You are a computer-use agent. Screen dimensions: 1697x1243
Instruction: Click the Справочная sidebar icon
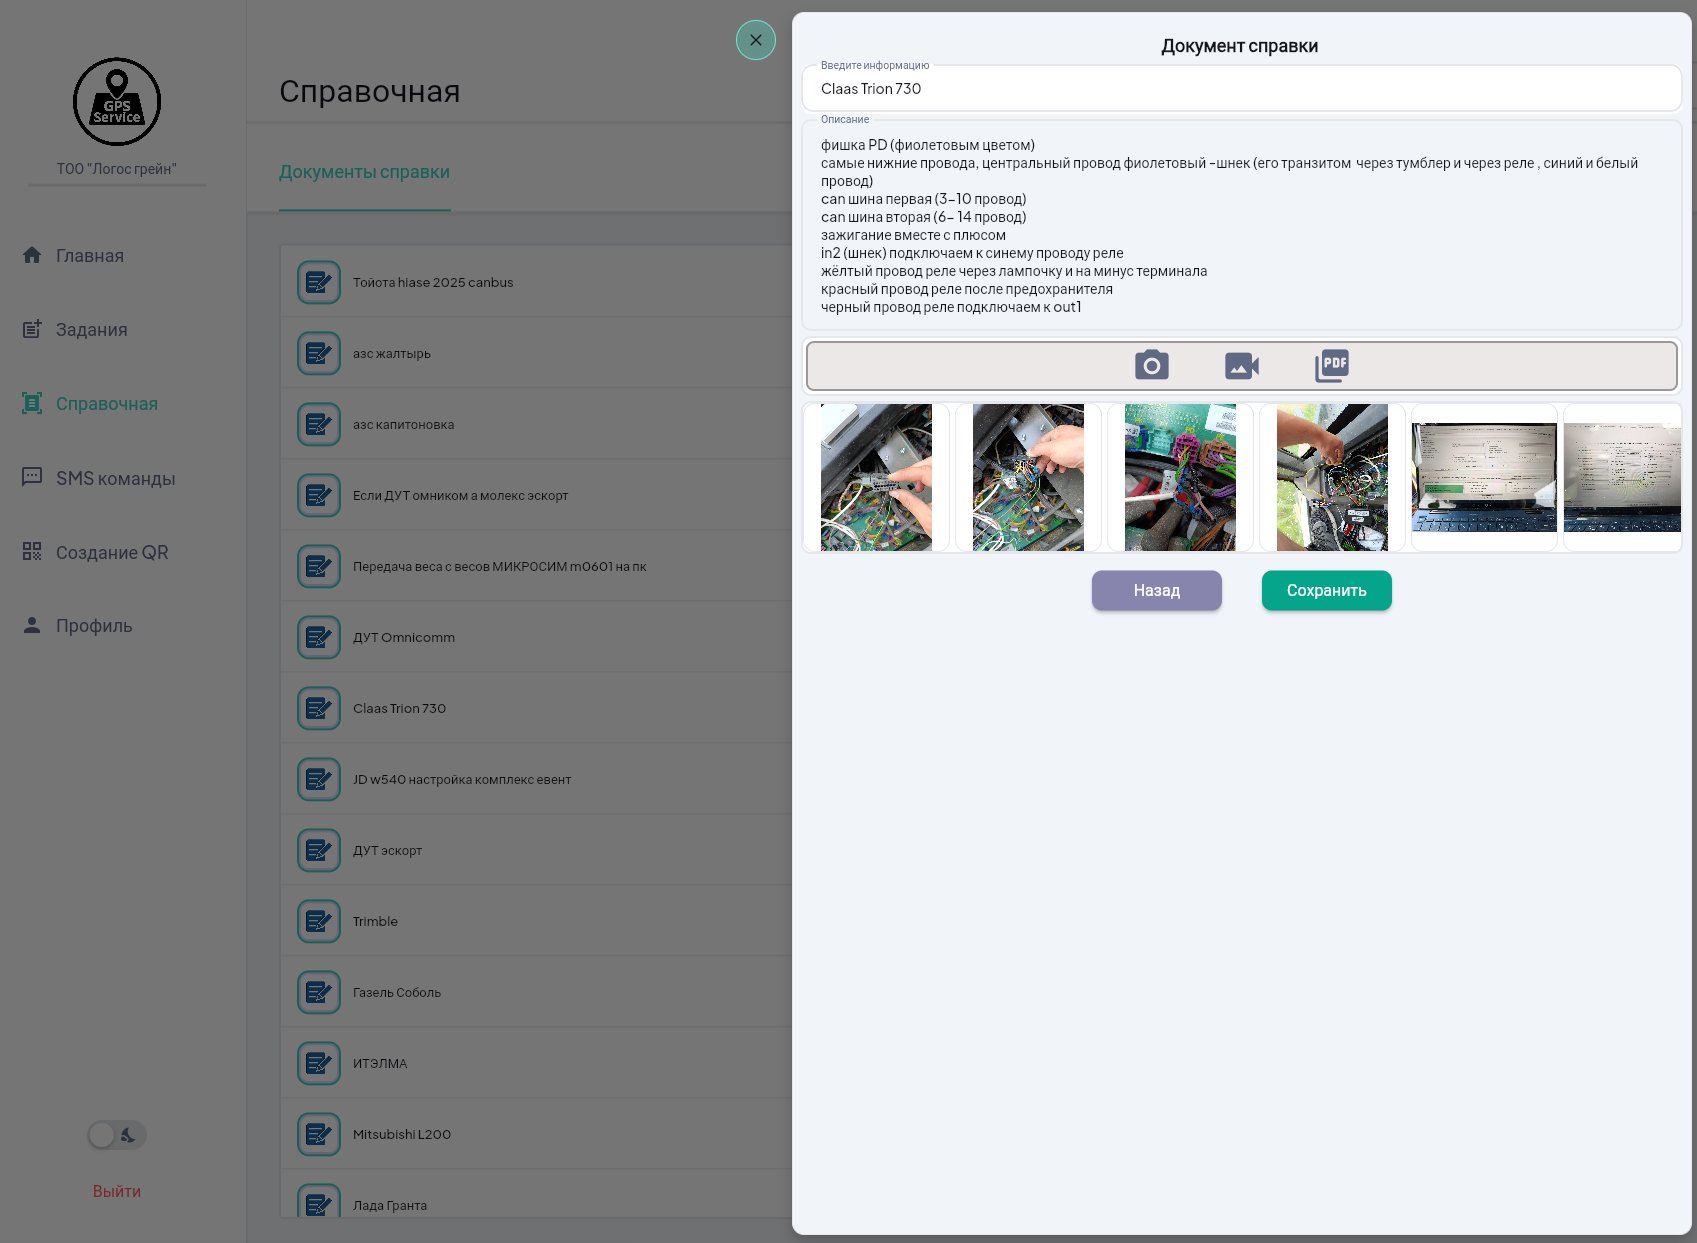click(x=32, y=403)
